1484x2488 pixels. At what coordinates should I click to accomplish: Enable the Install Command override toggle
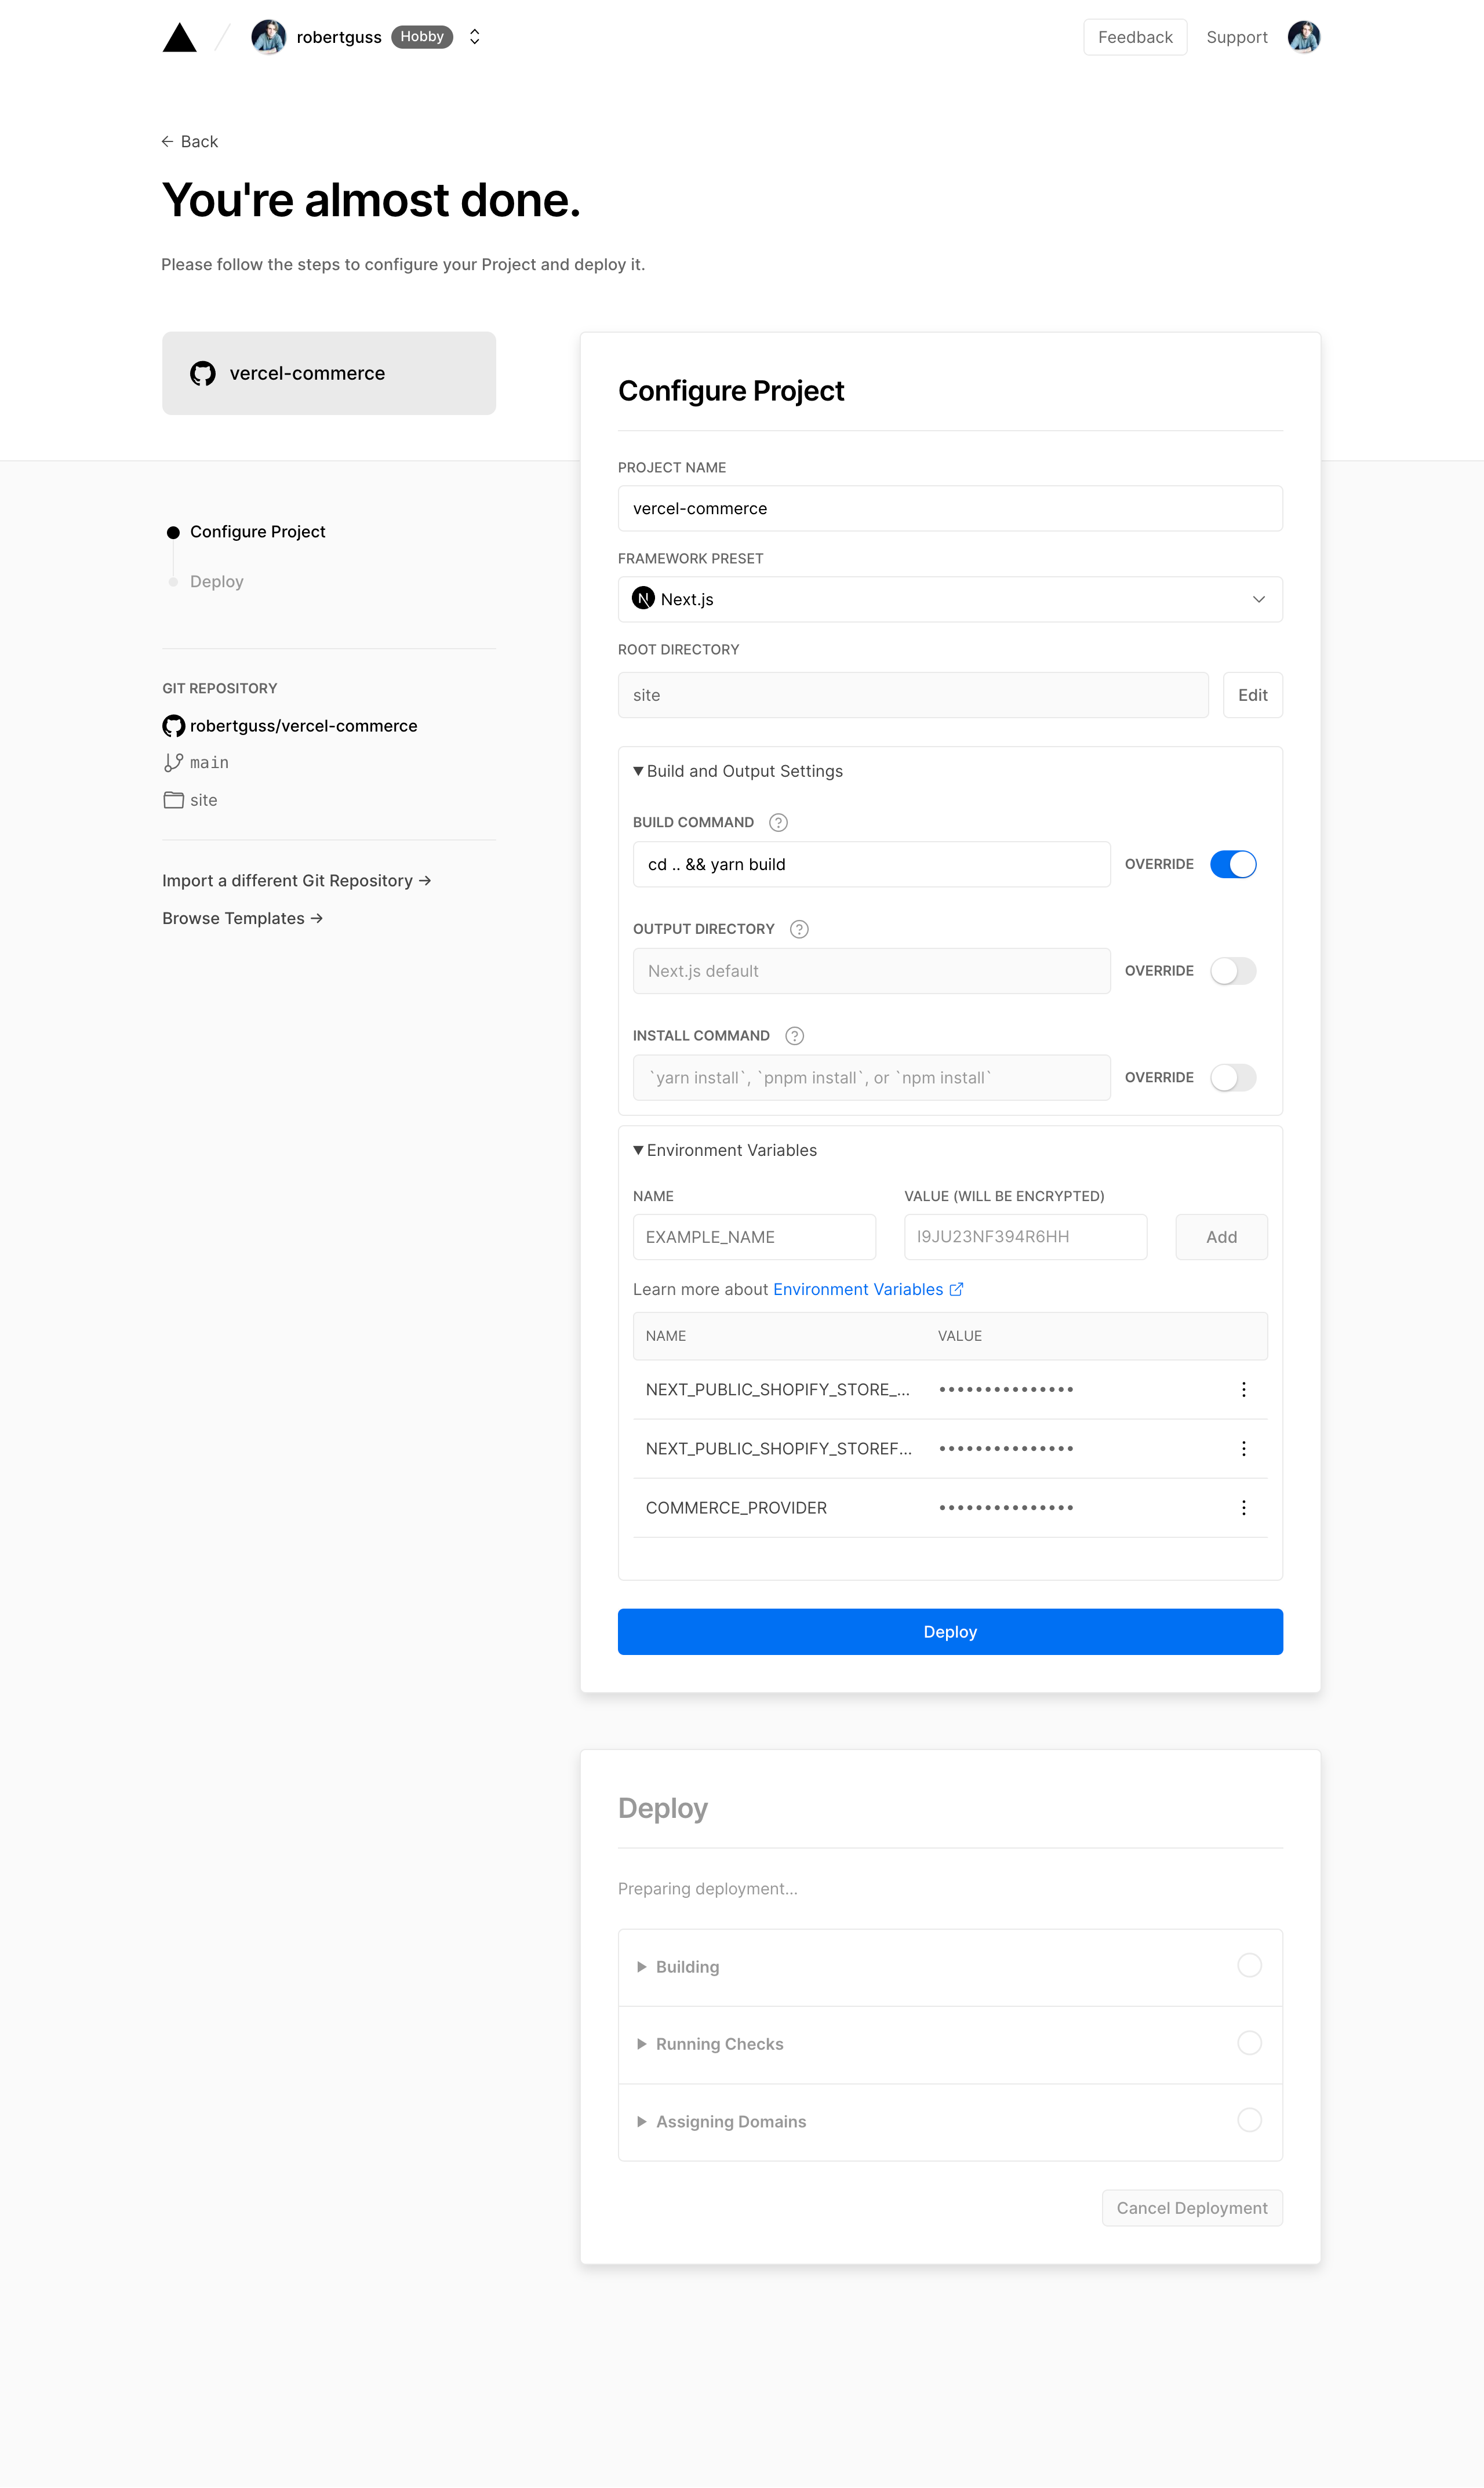point(1233,1078)
